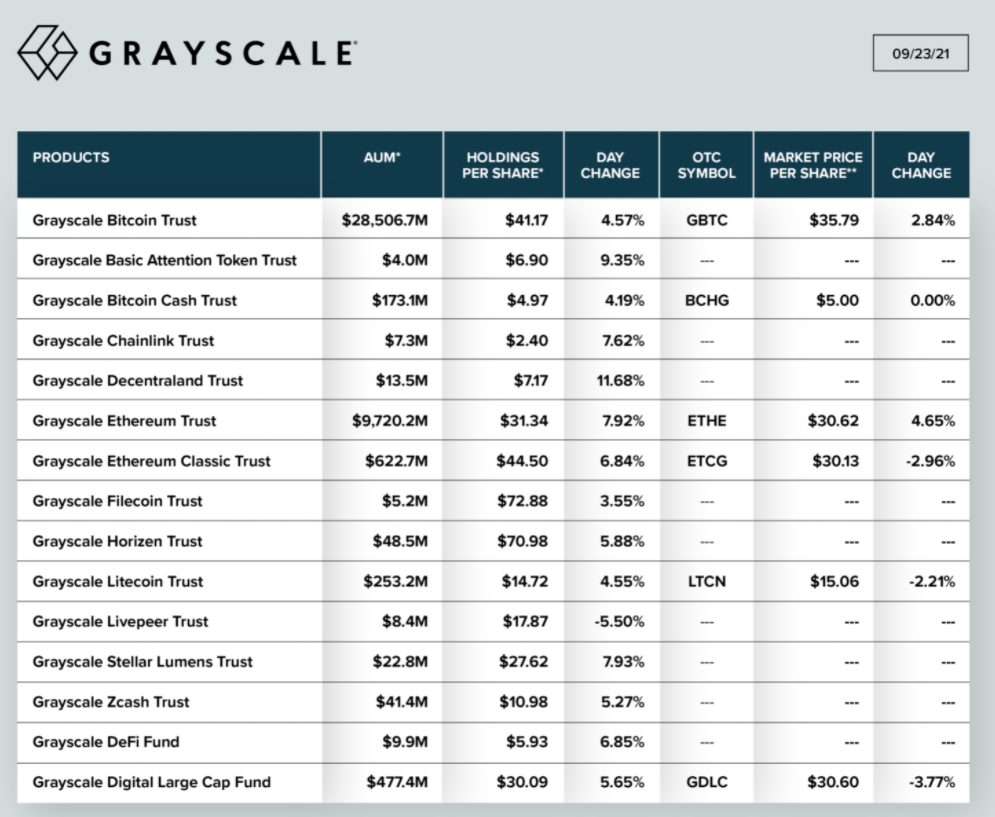This screenshot has width=995, height=817.
Task: Select the LTCN ticker symbol
Action: click(x=706, y=581)
